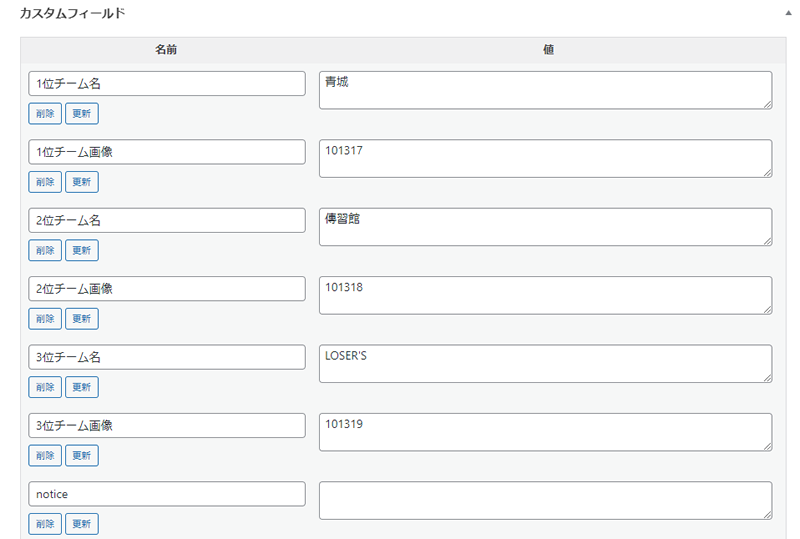Click 削除 button under notice field
The image size is (800, 539).
point(45,524)
